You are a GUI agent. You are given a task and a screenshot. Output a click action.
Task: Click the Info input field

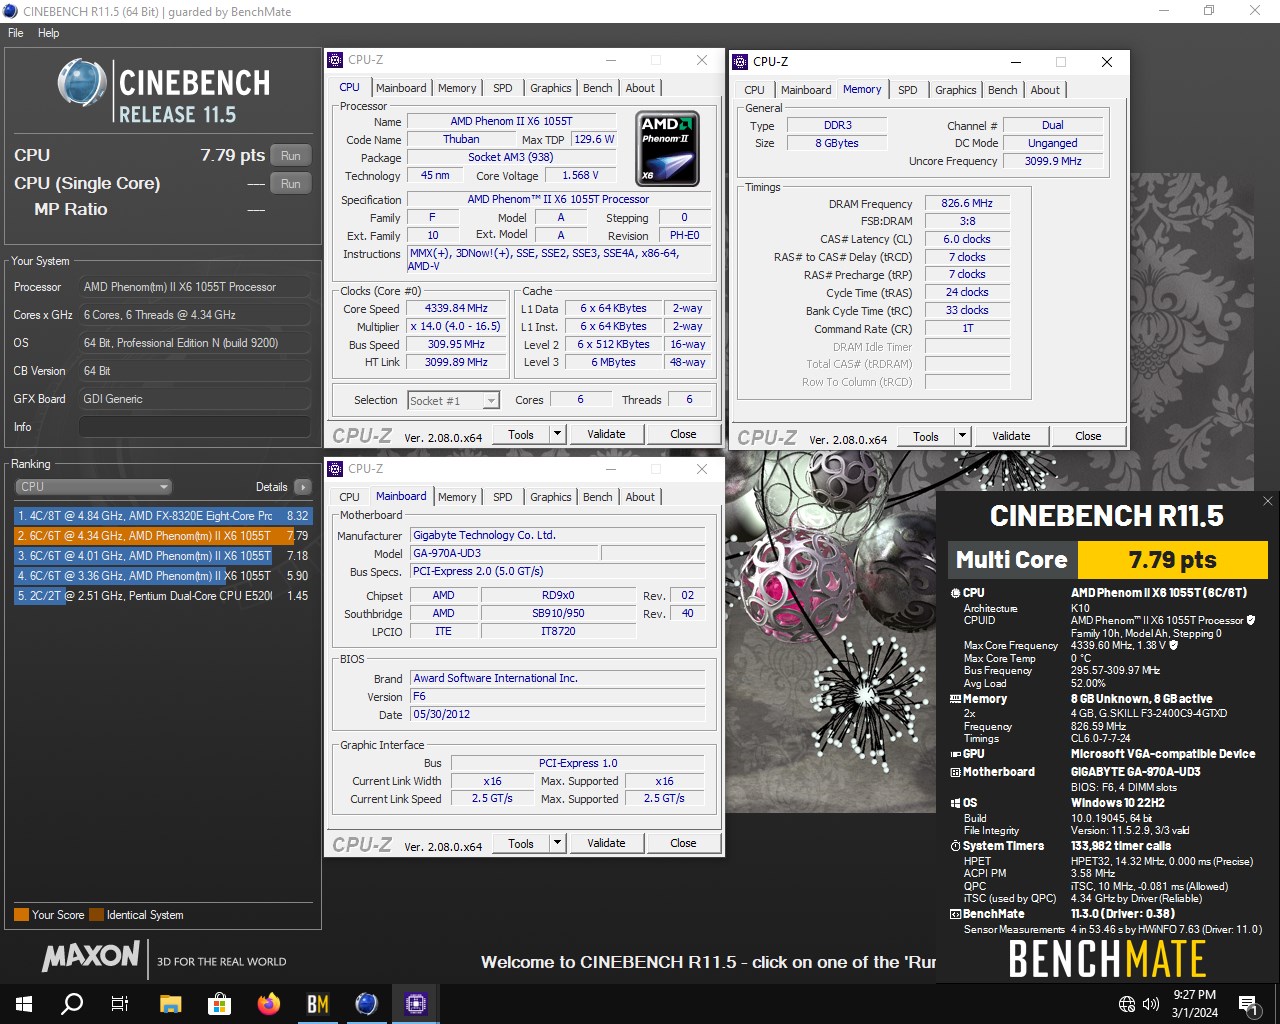coord(195,427)
